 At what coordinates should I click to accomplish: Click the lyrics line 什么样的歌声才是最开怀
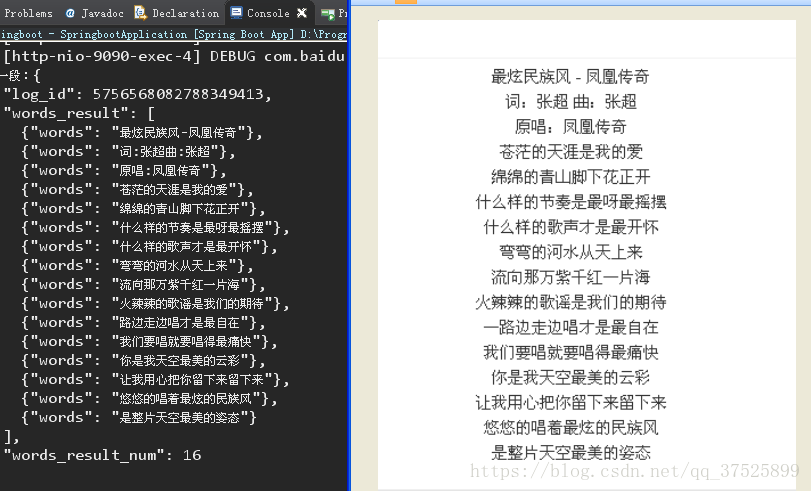pyautogui.click(x=570, y=227)
